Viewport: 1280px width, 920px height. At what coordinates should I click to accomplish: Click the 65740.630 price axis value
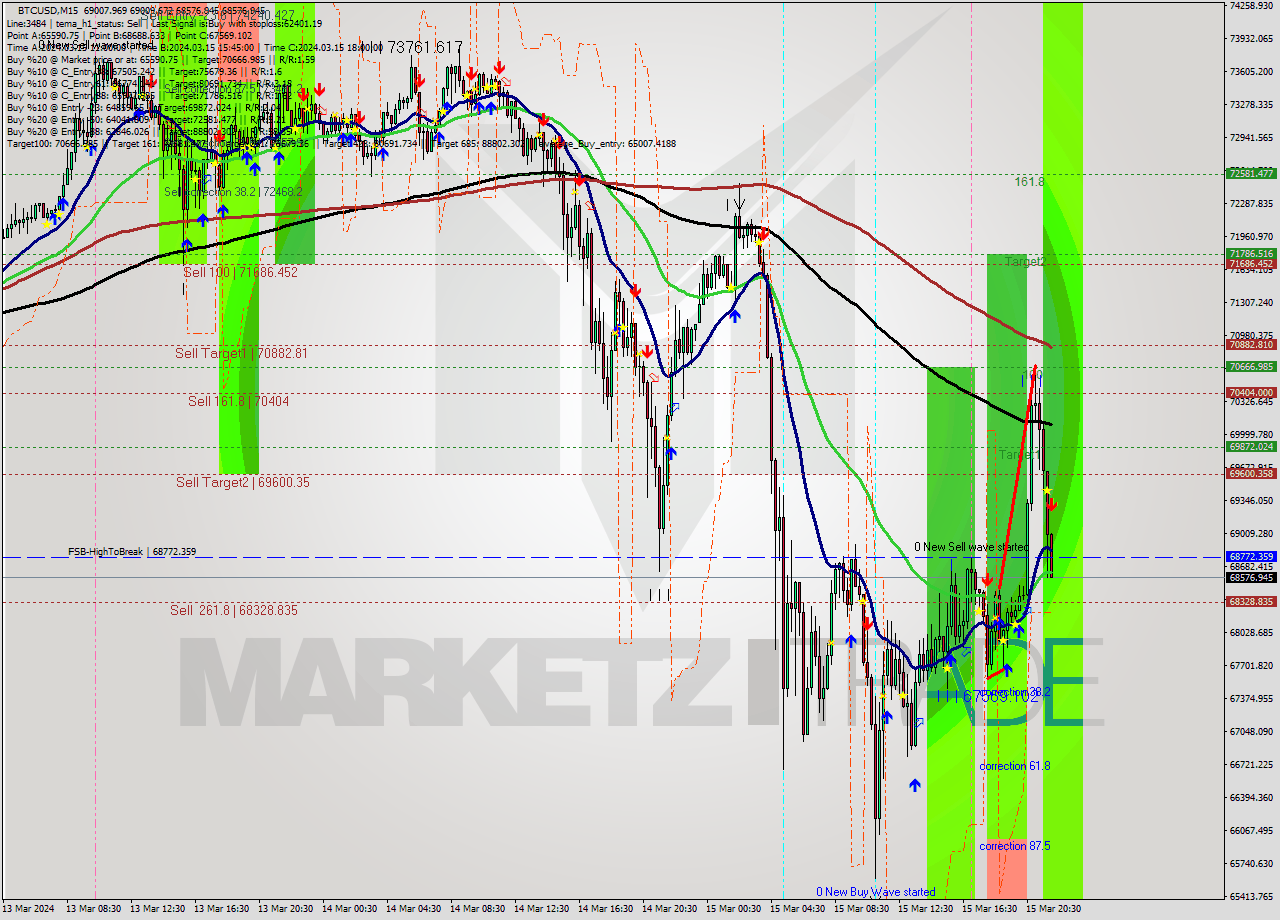(1251, 863)
